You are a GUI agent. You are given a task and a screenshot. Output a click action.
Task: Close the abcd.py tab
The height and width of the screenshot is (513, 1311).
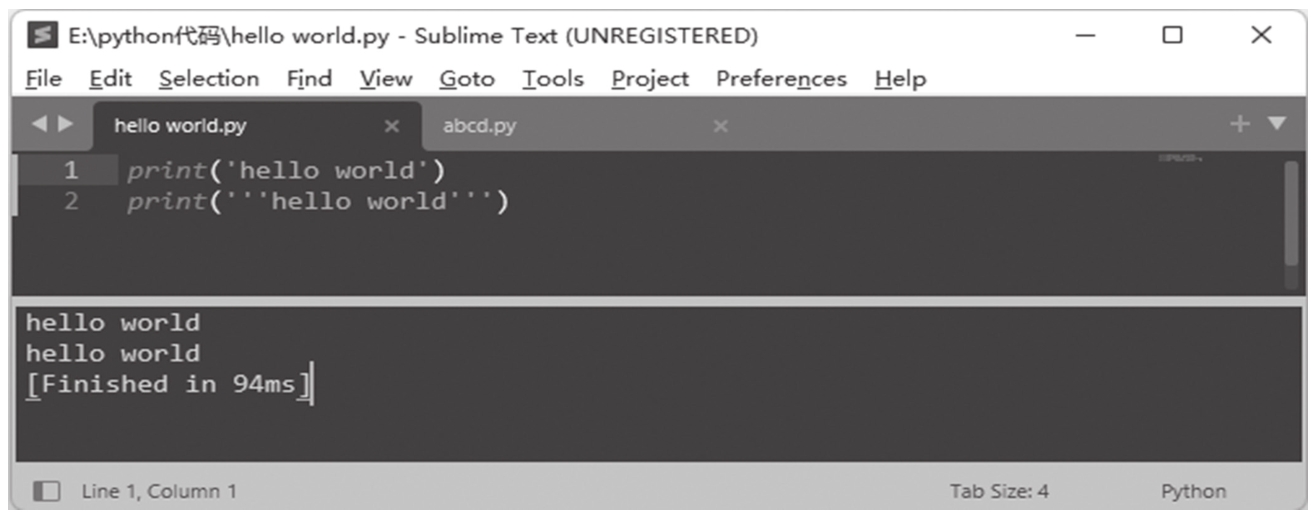[720, 127]
